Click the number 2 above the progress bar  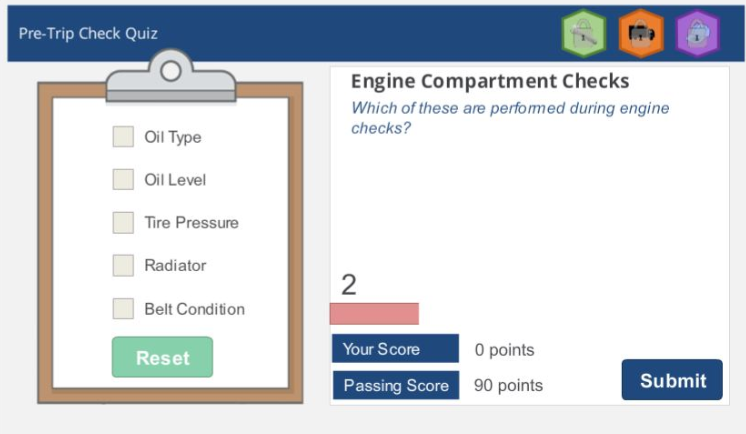(349, 285)
